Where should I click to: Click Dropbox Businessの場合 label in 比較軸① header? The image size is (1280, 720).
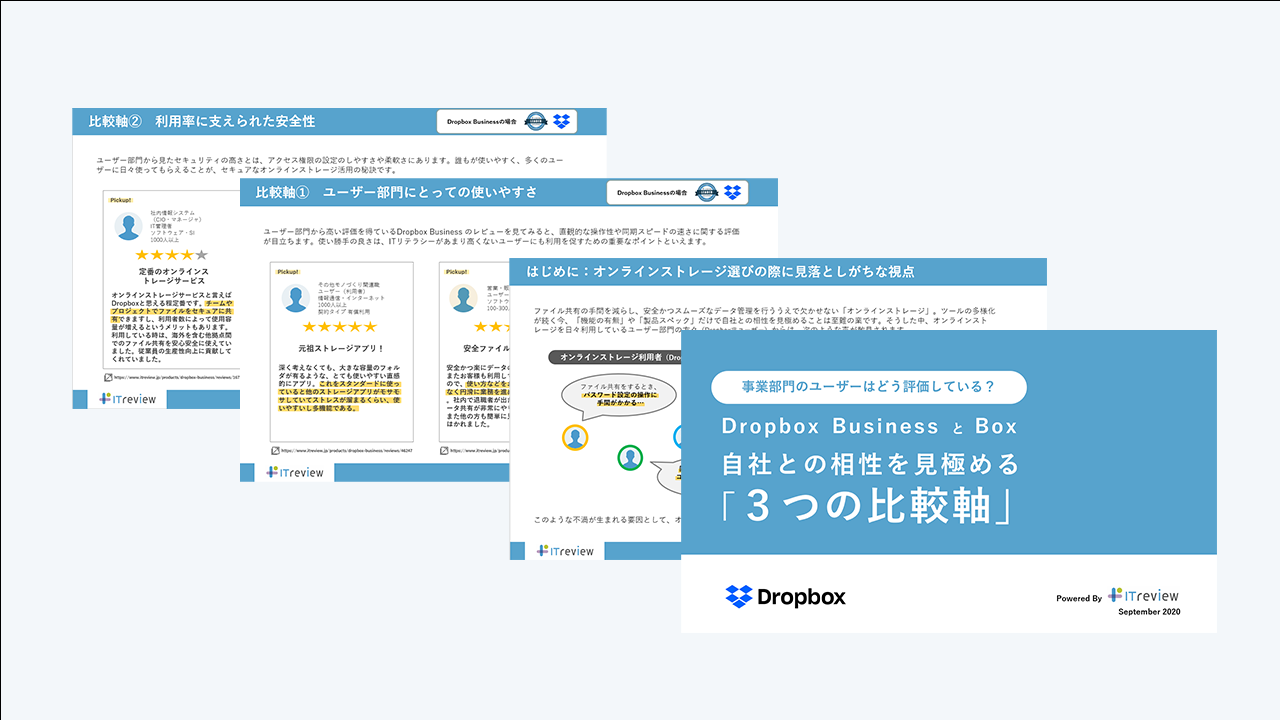[x=652, y=192]
